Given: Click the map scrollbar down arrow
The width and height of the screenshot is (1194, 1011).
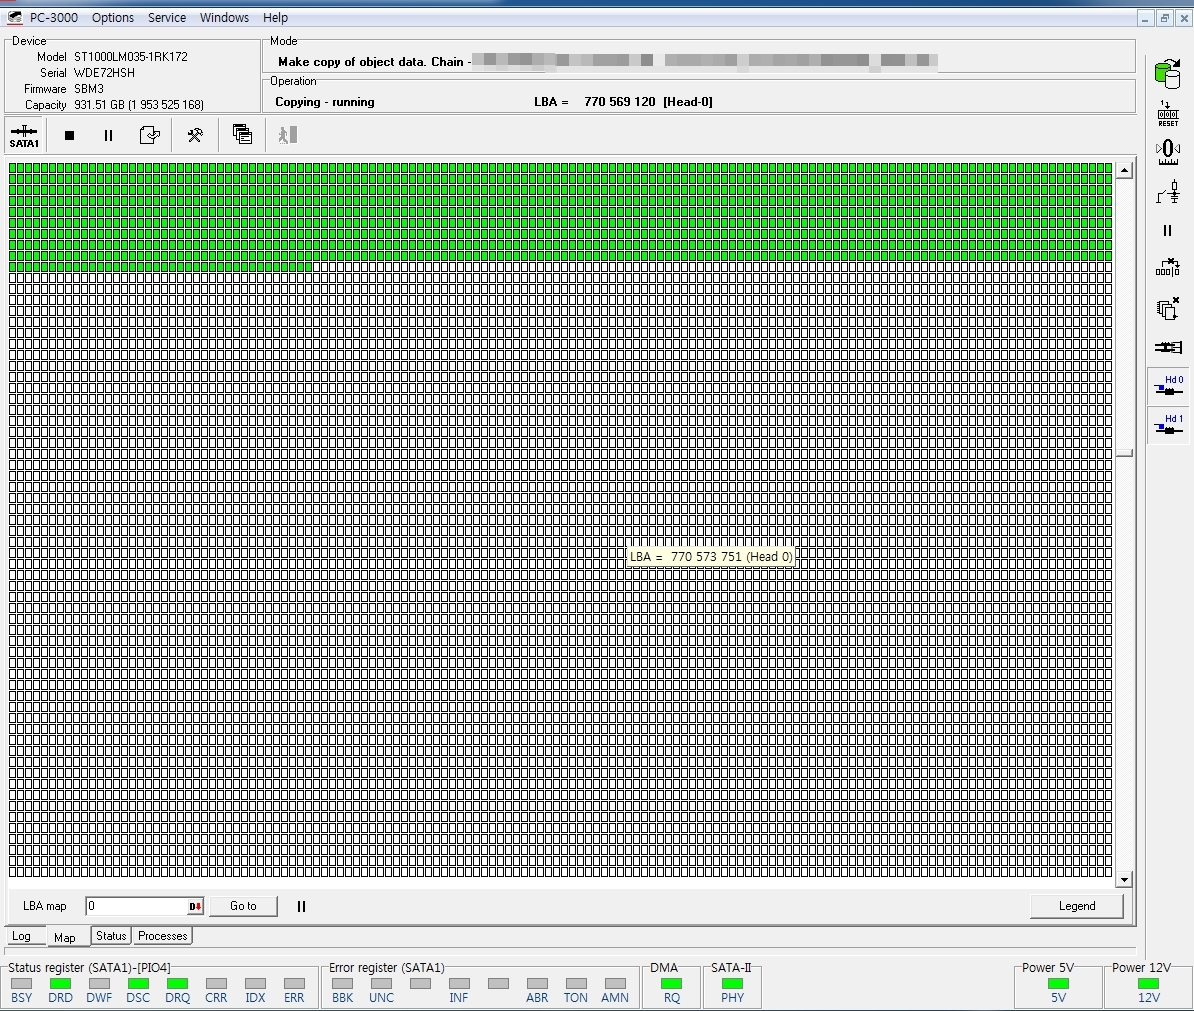Looking at the screenshot, I should (x=1125, y=879).
